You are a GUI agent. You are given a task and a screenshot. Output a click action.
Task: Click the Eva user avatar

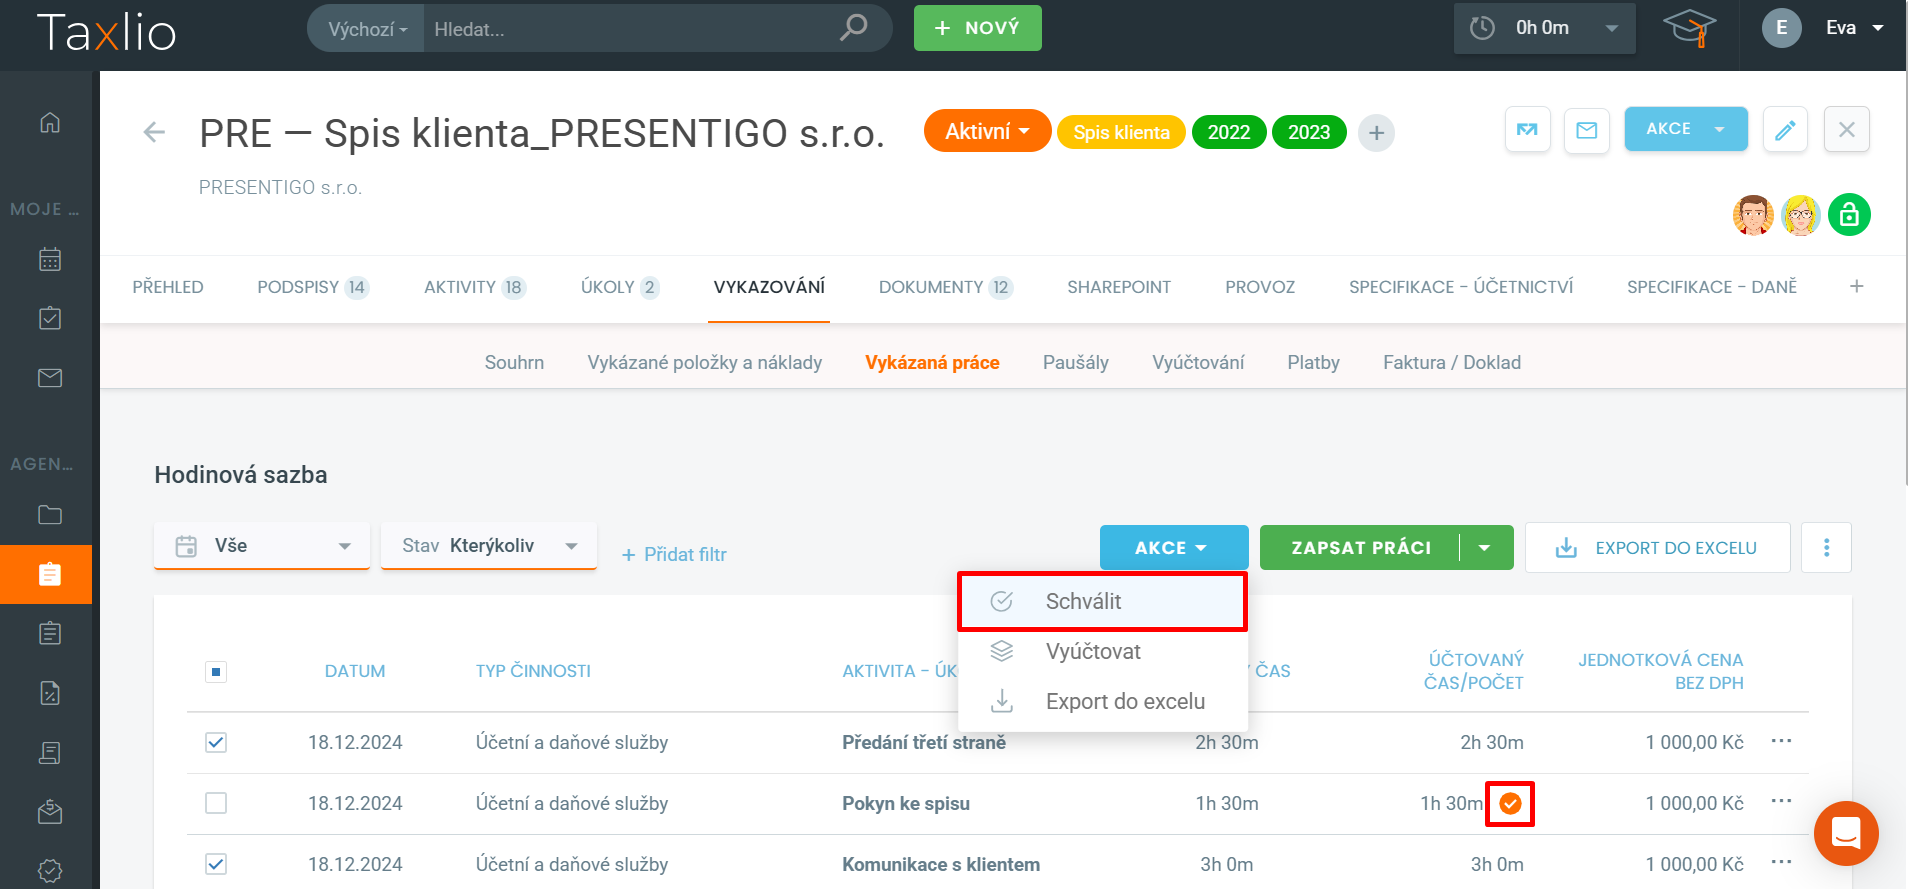(1781, 28)
